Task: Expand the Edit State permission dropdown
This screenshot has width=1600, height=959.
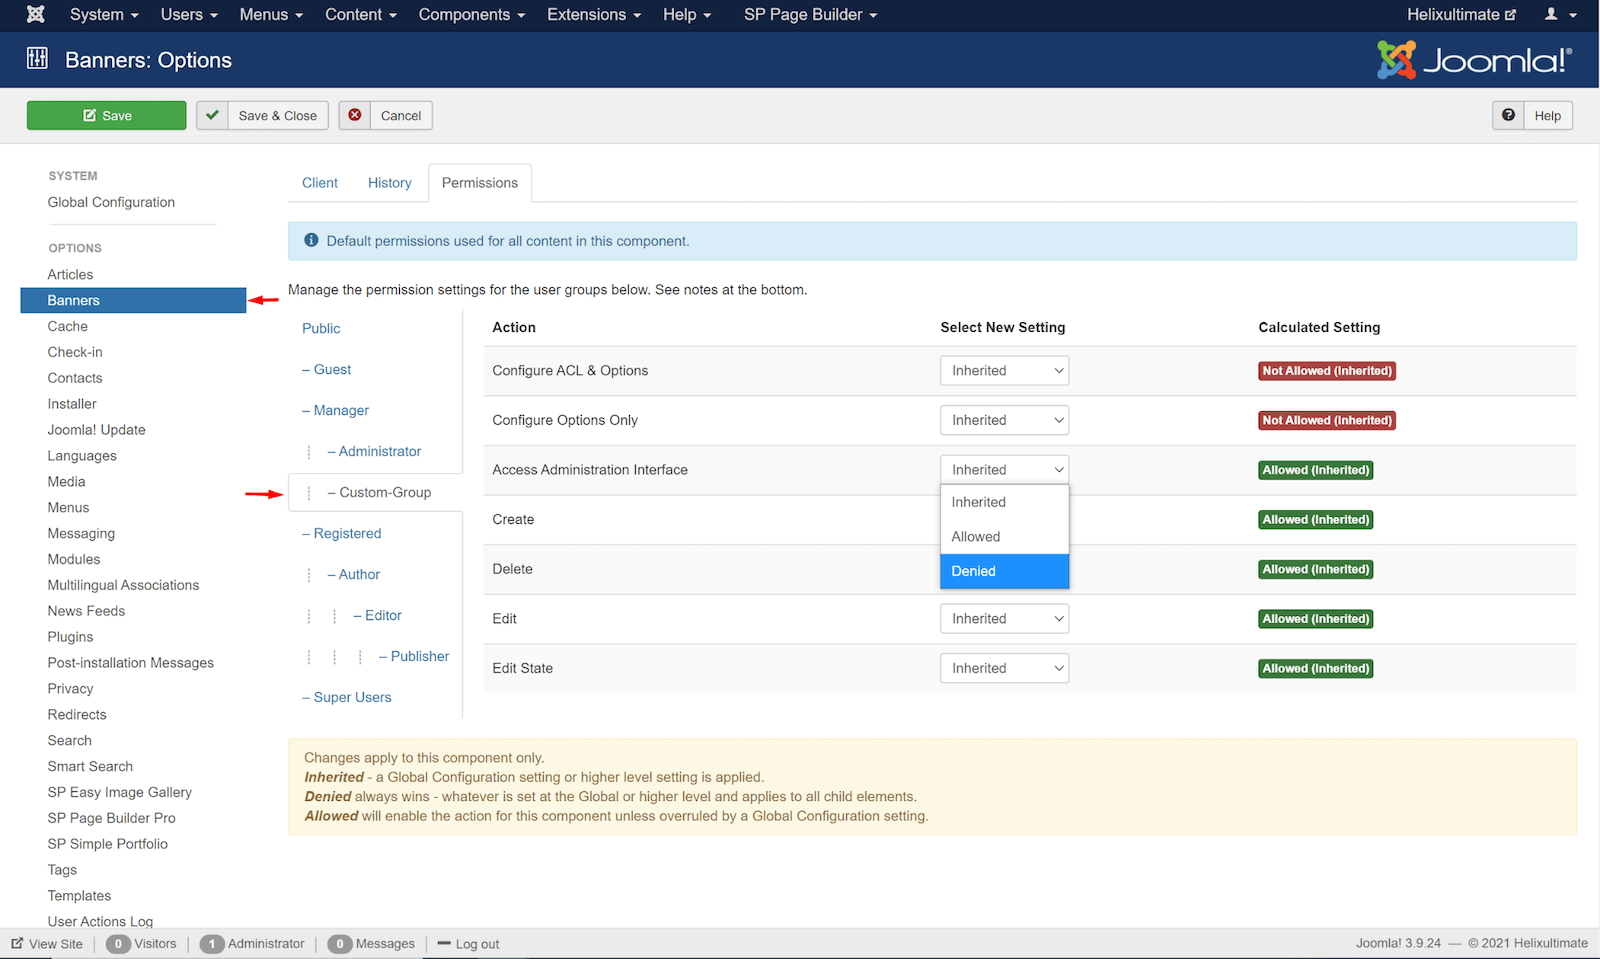Action: point(1004,668)
